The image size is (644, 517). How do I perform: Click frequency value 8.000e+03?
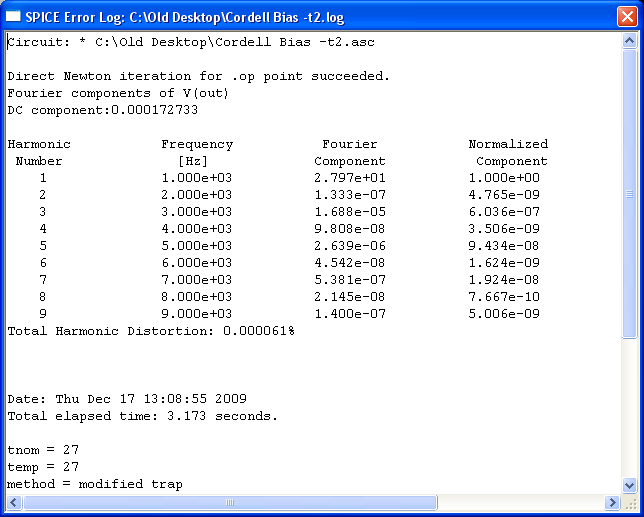point(197,297)
